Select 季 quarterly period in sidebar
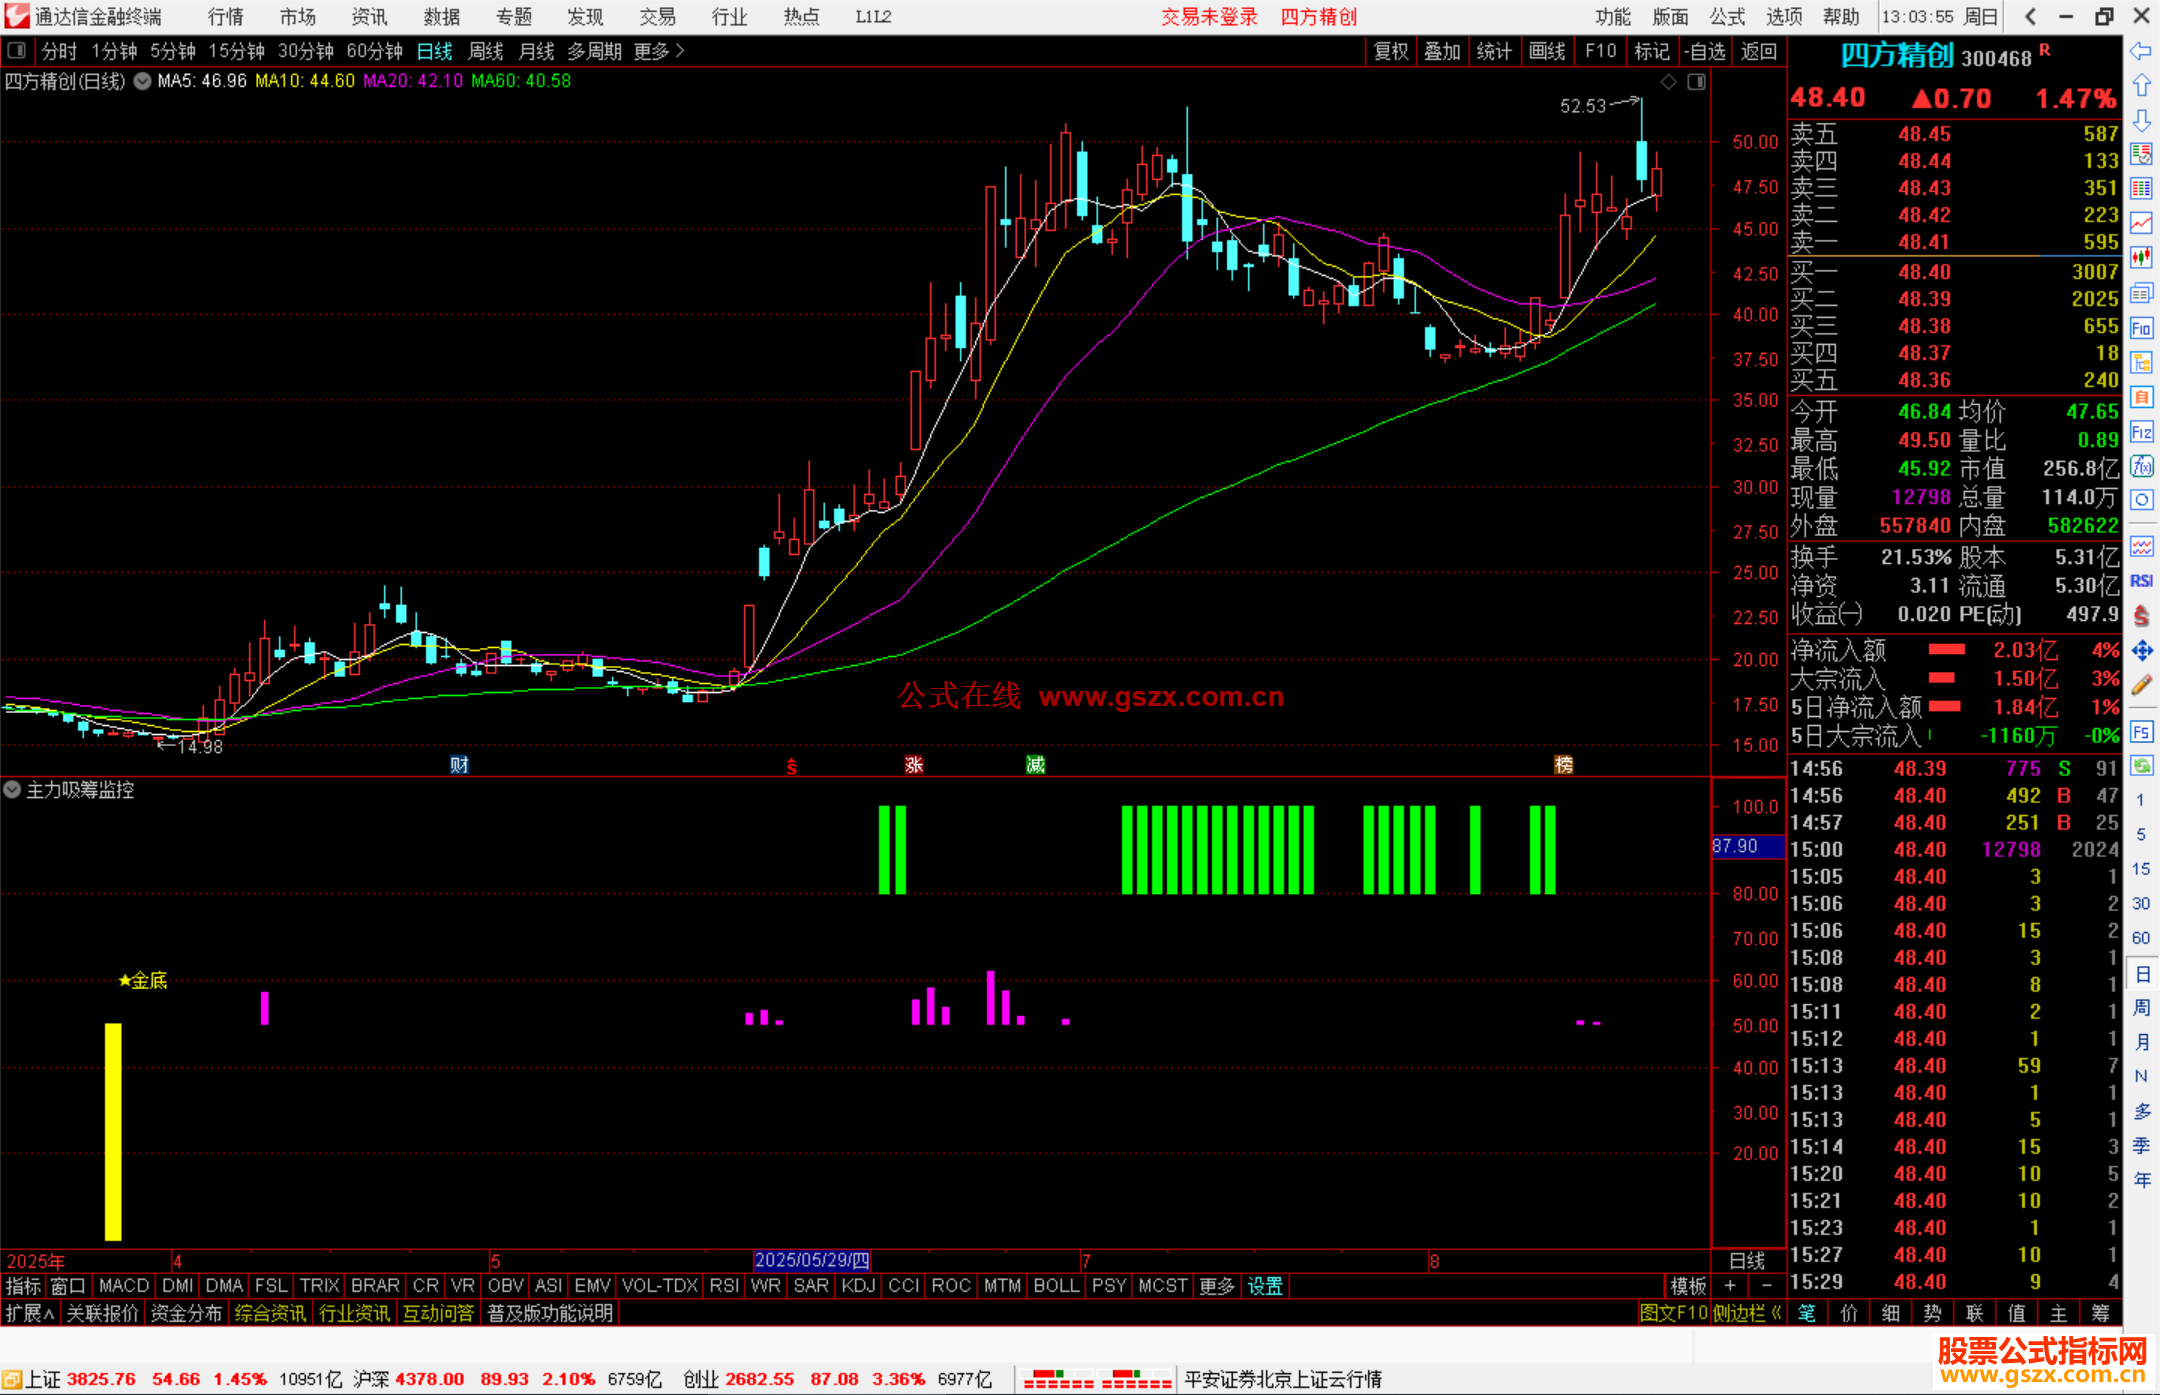 click(x=2141, y=1145)
